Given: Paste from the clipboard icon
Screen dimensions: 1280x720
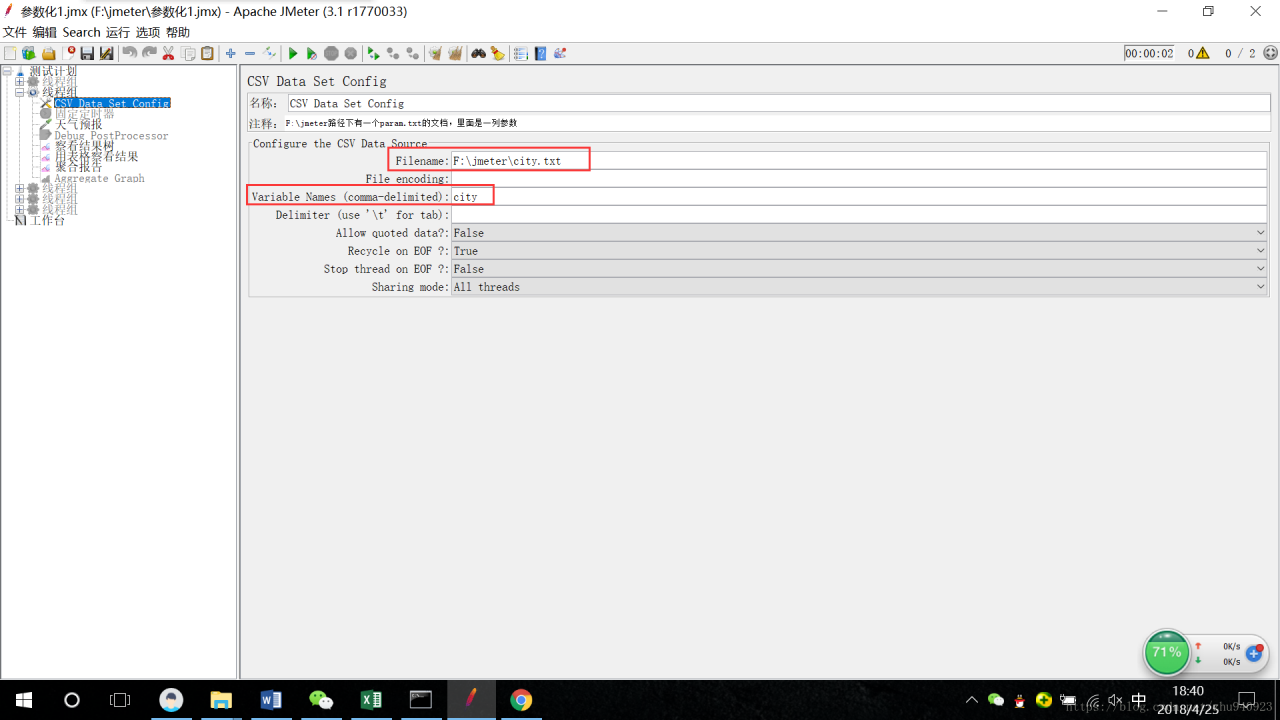Looking at the screenshot, I should point(207,54).
